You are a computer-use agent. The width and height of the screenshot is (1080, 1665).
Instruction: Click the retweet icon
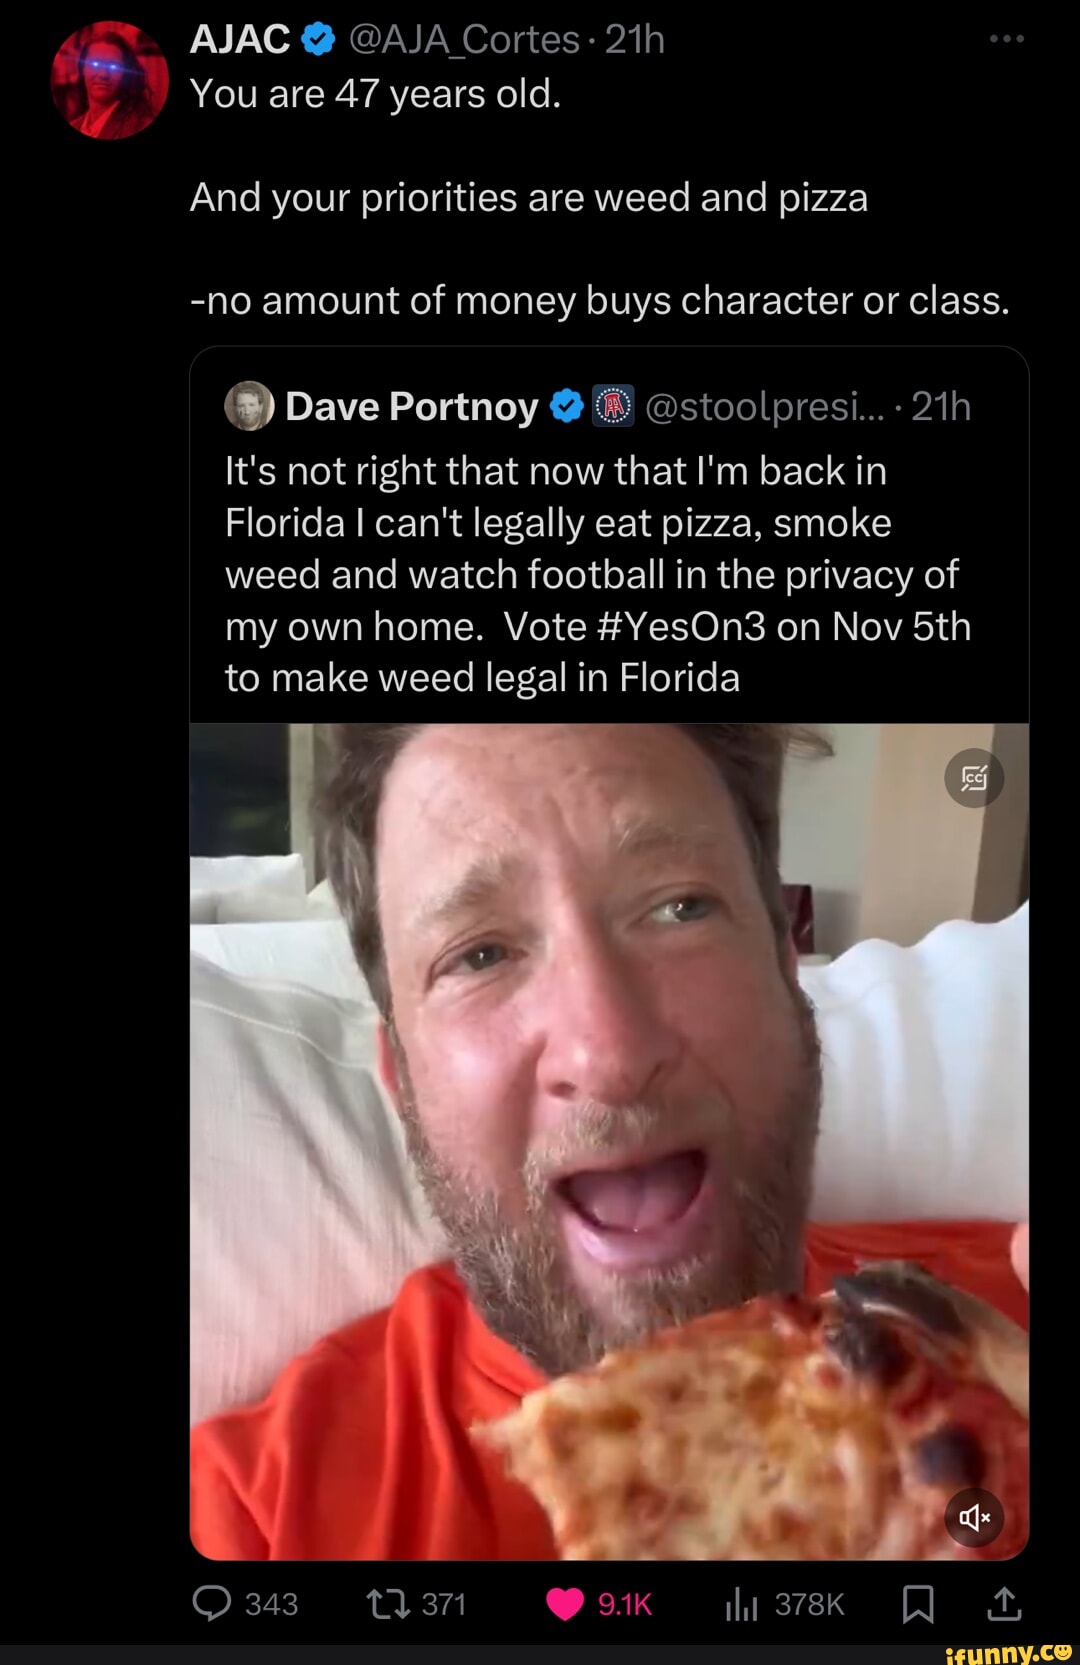388,1604
